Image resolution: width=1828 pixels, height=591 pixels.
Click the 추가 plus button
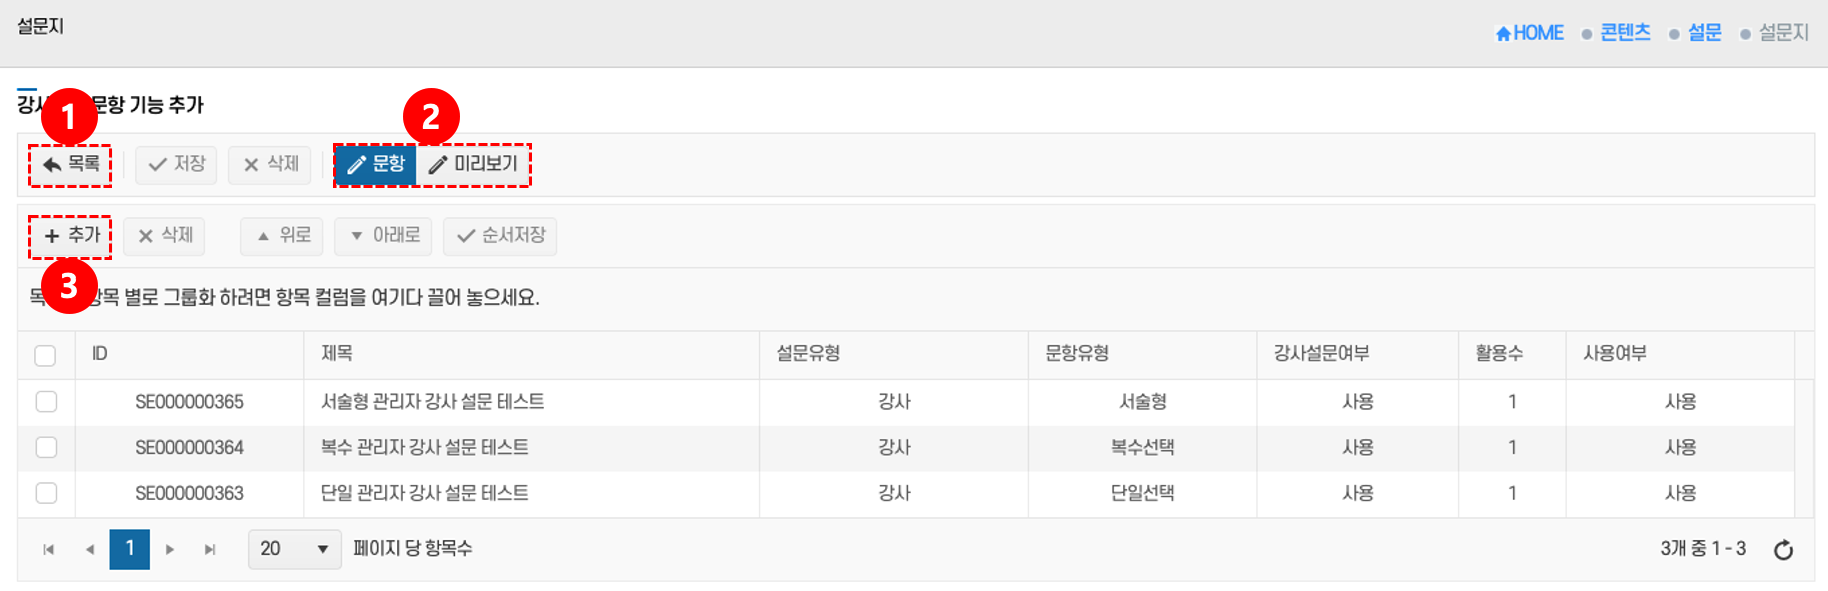click(x=71, y=236)
